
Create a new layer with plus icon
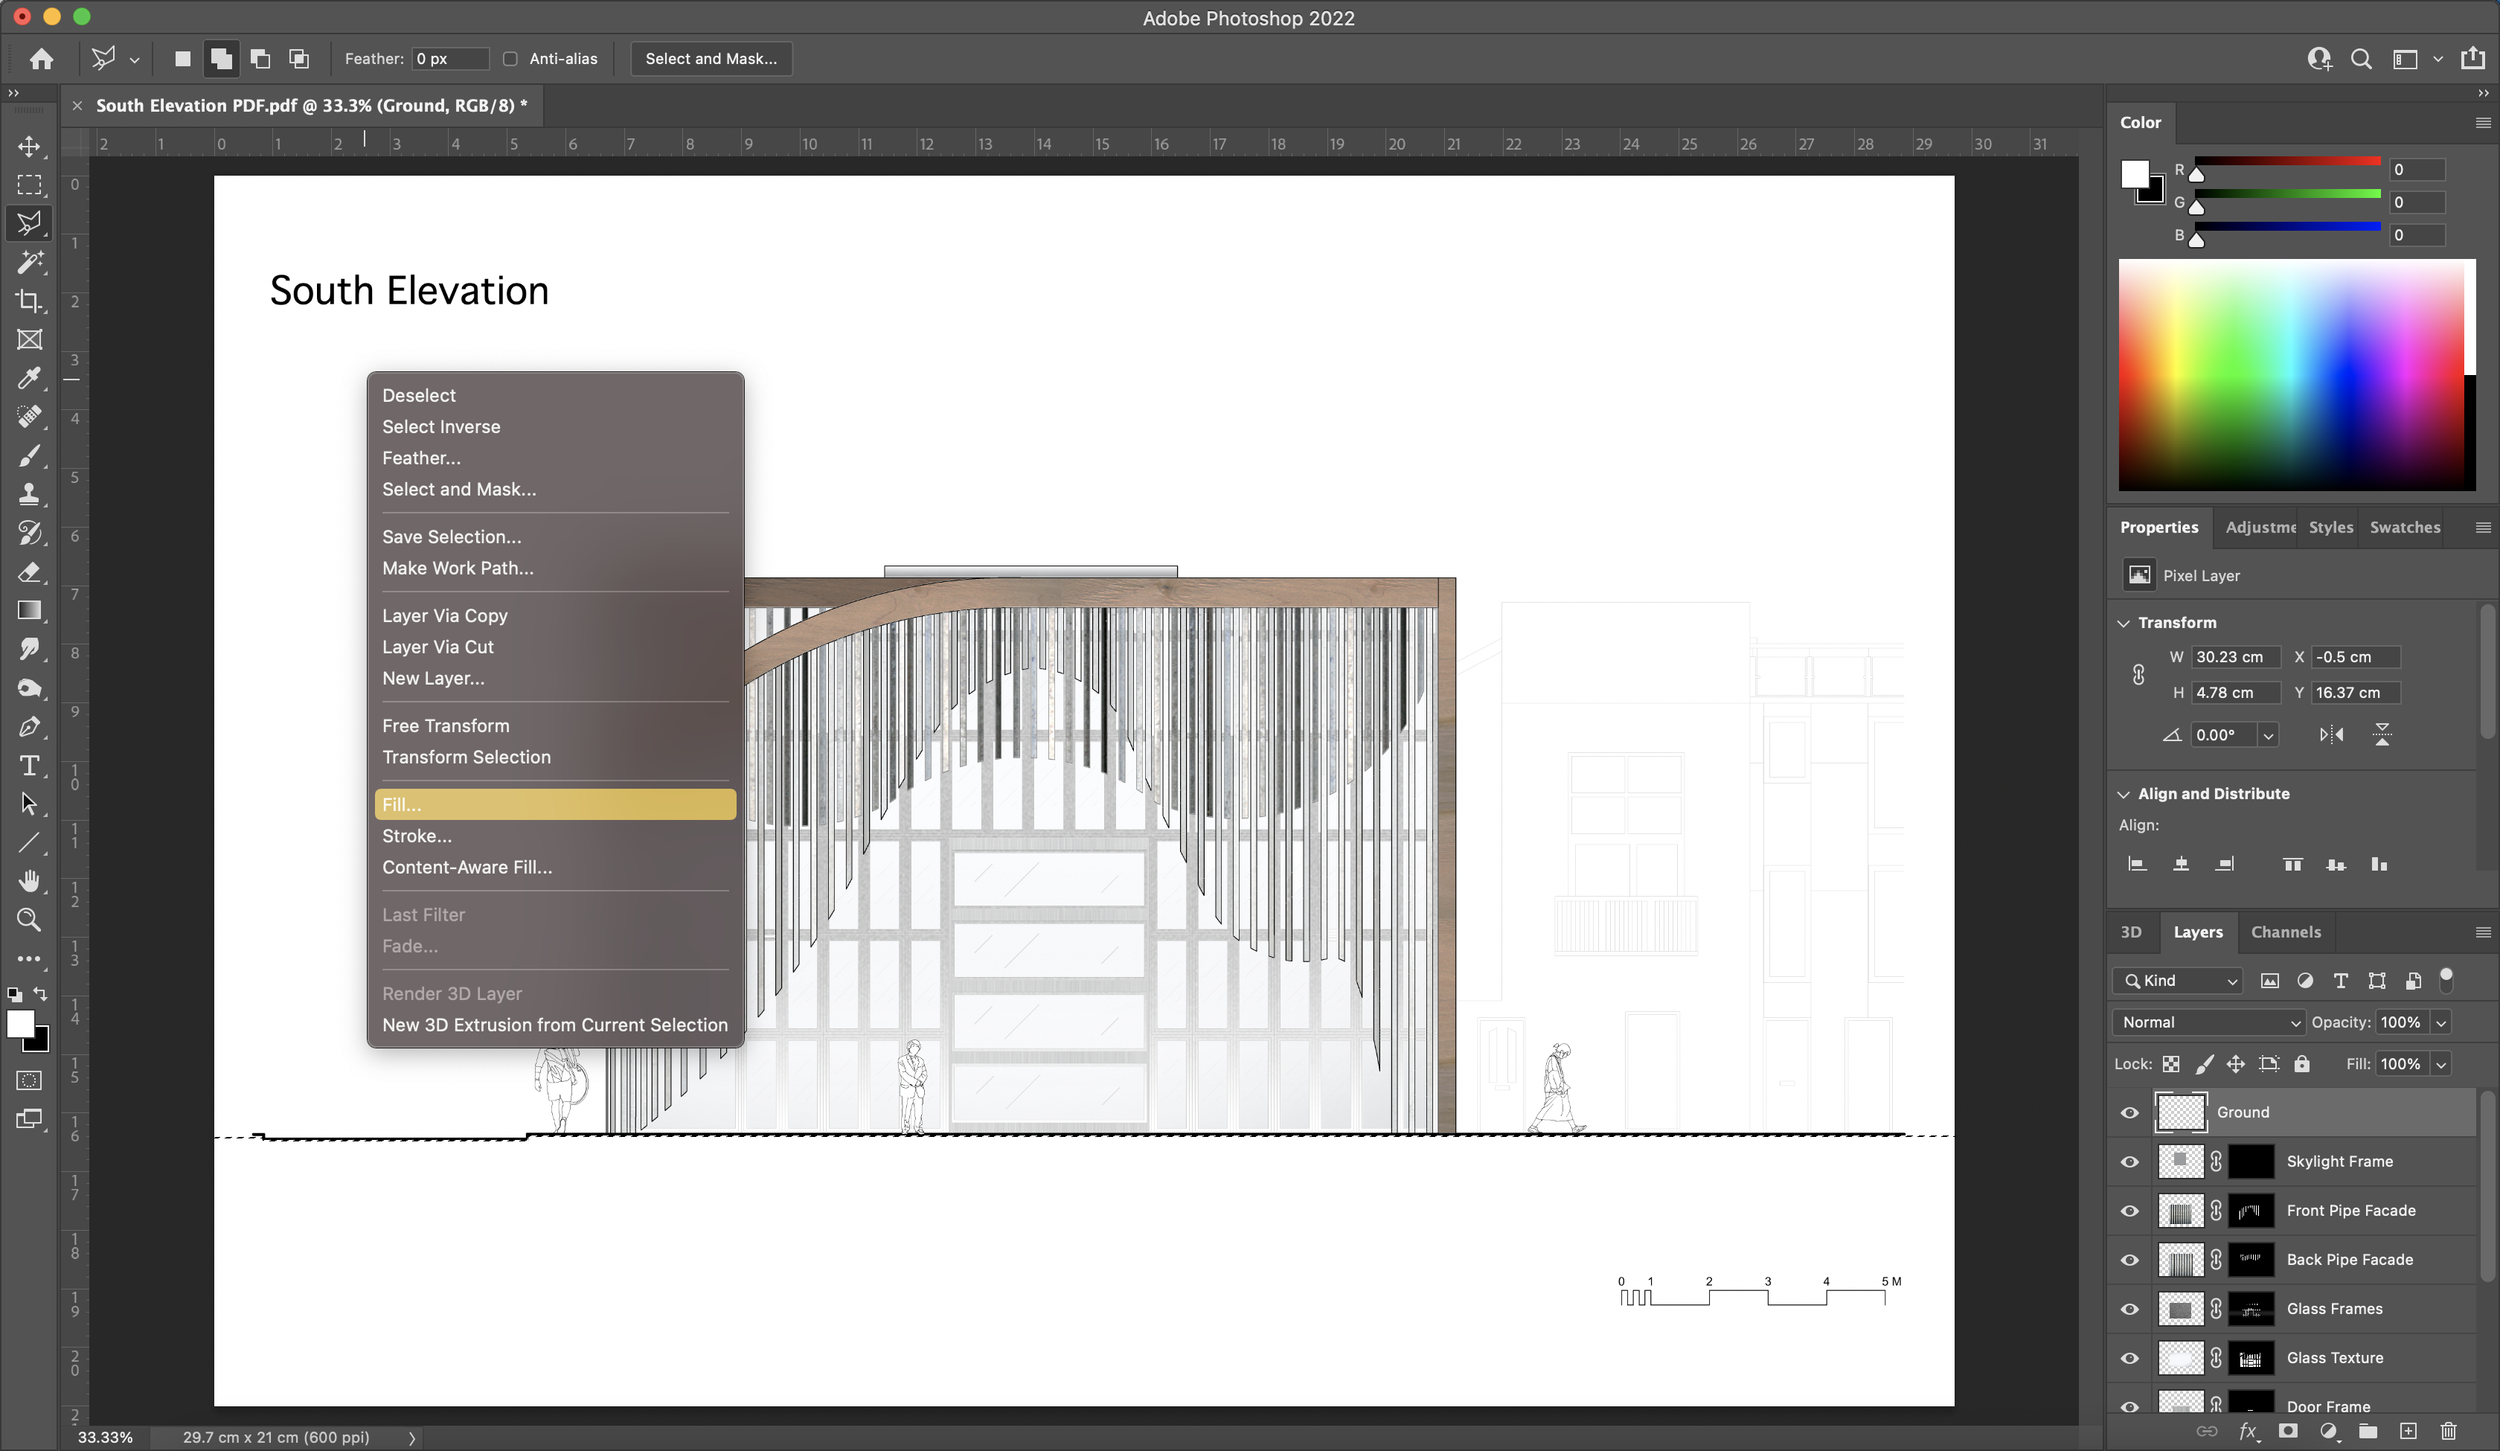pos(2408,1432)
